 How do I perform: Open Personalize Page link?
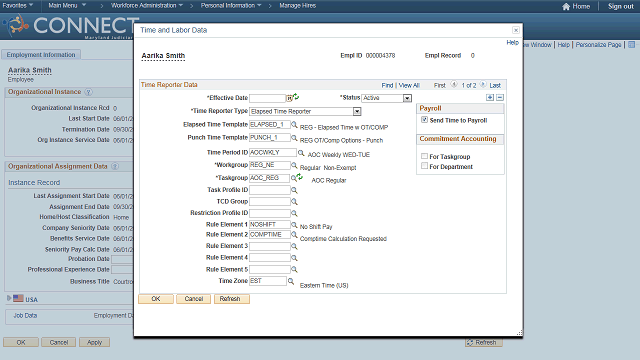598,44
